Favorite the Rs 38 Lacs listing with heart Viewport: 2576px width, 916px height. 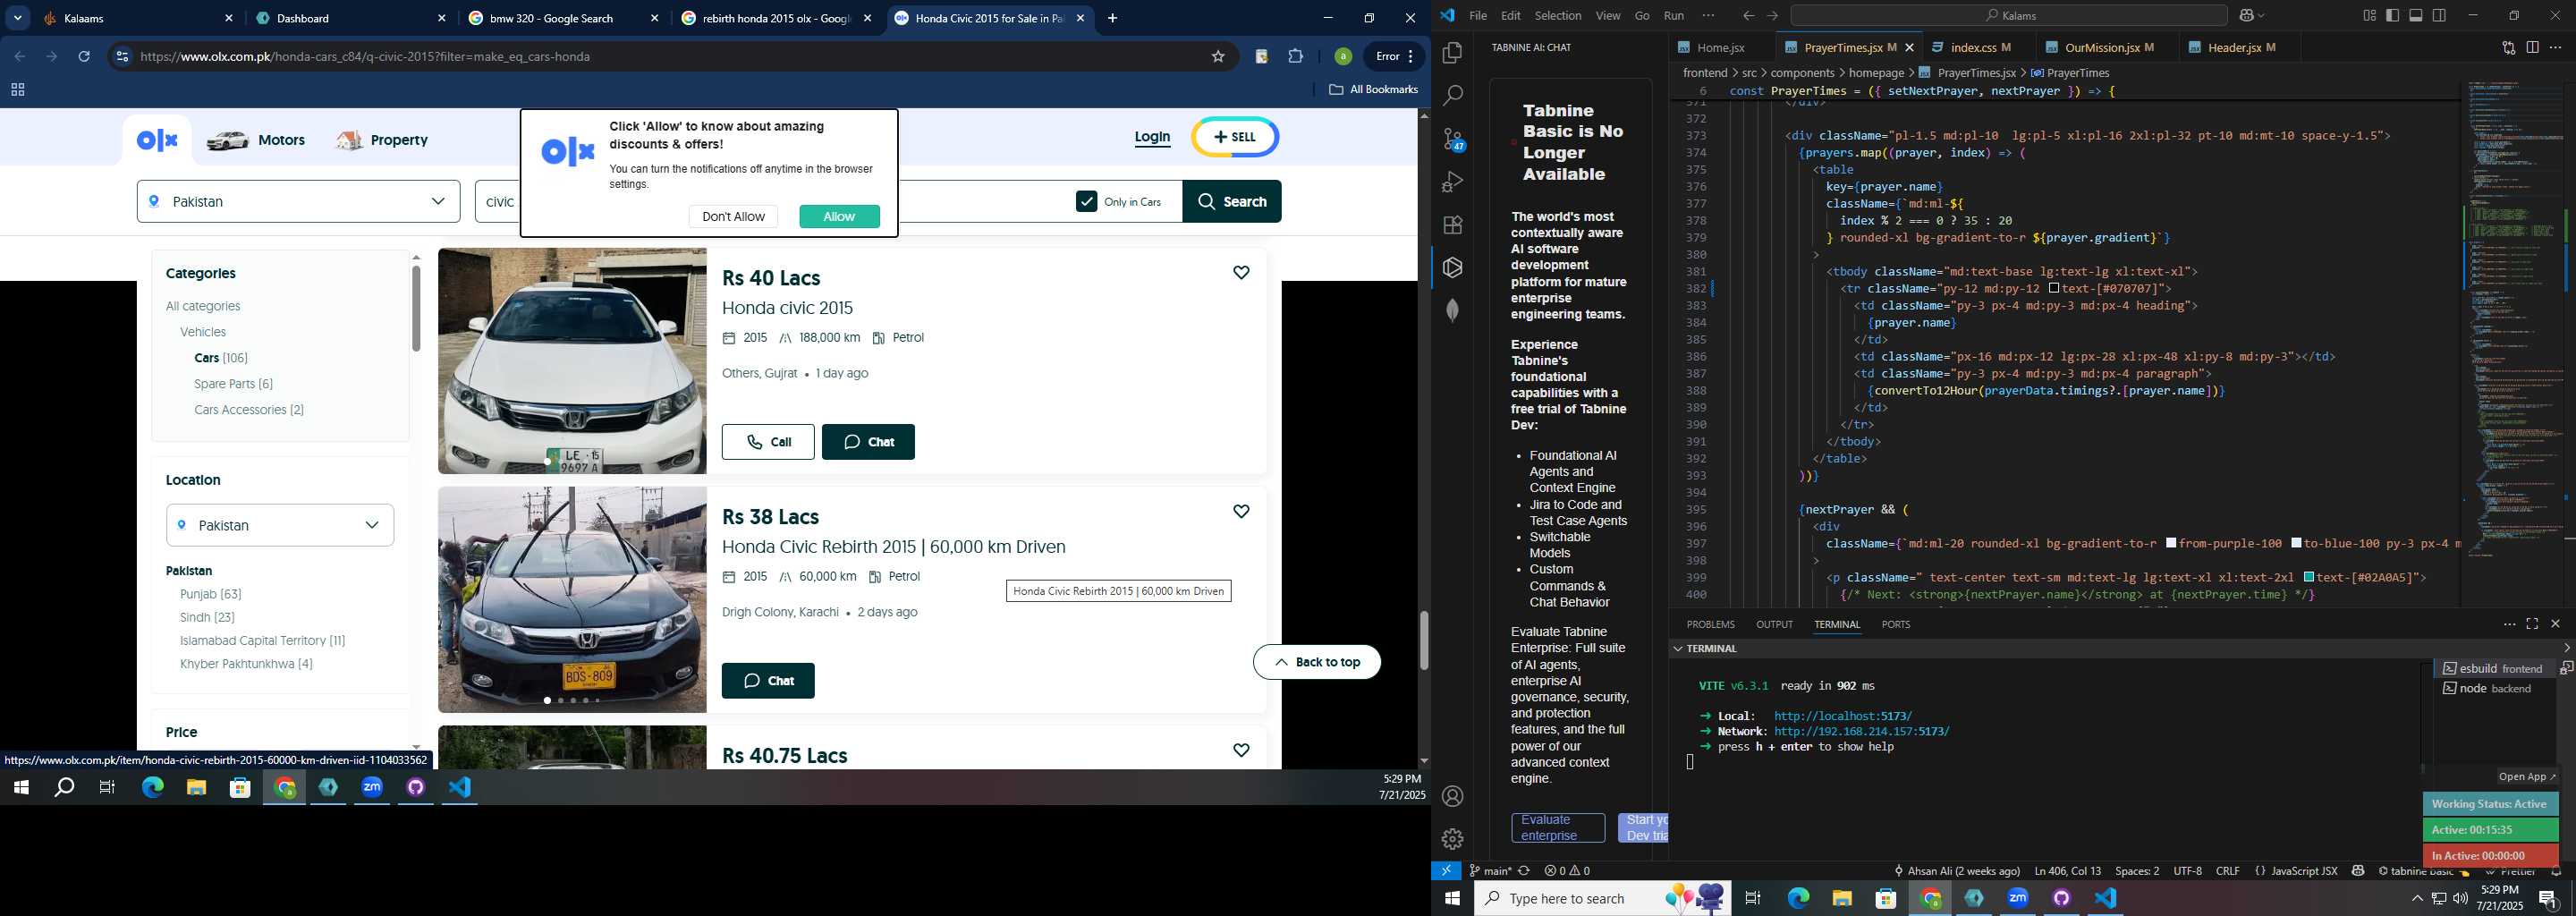point(1241,511)
